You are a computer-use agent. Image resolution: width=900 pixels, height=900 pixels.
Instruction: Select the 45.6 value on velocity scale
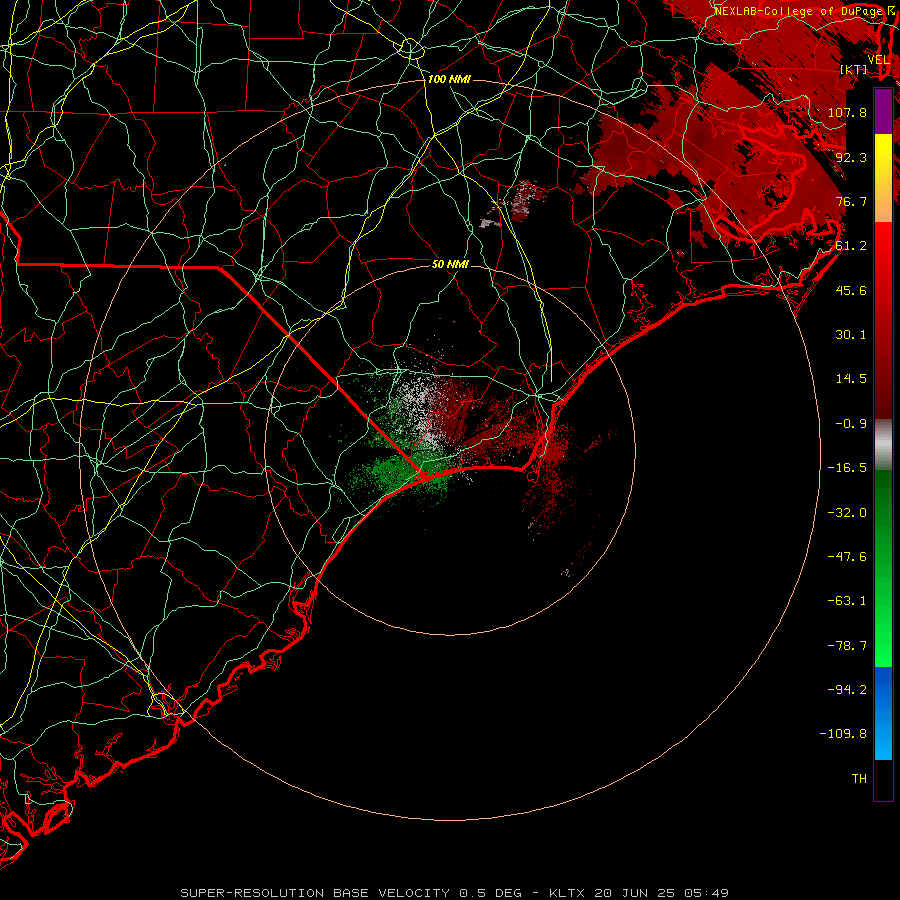851,290
